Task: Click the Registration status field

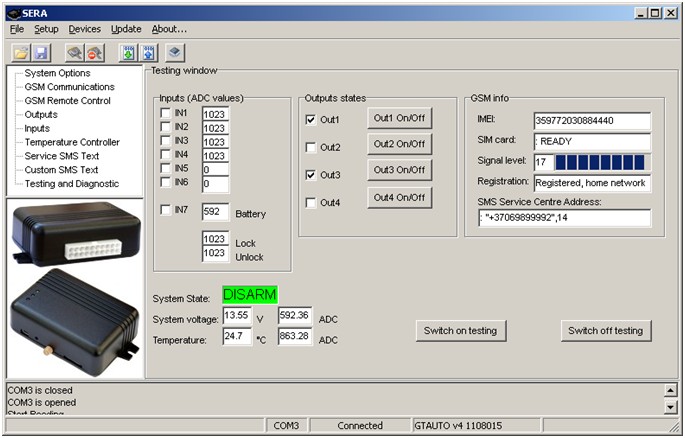Action: (x=592, y=183)
